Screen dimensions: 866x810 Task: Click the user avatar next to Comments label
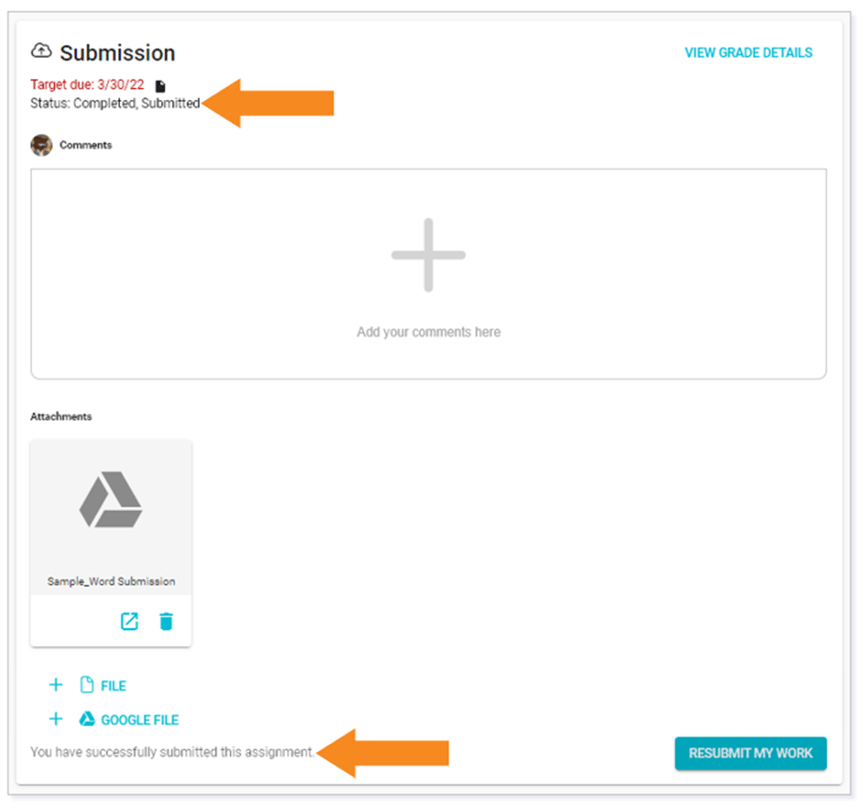[x=40, y=144]
